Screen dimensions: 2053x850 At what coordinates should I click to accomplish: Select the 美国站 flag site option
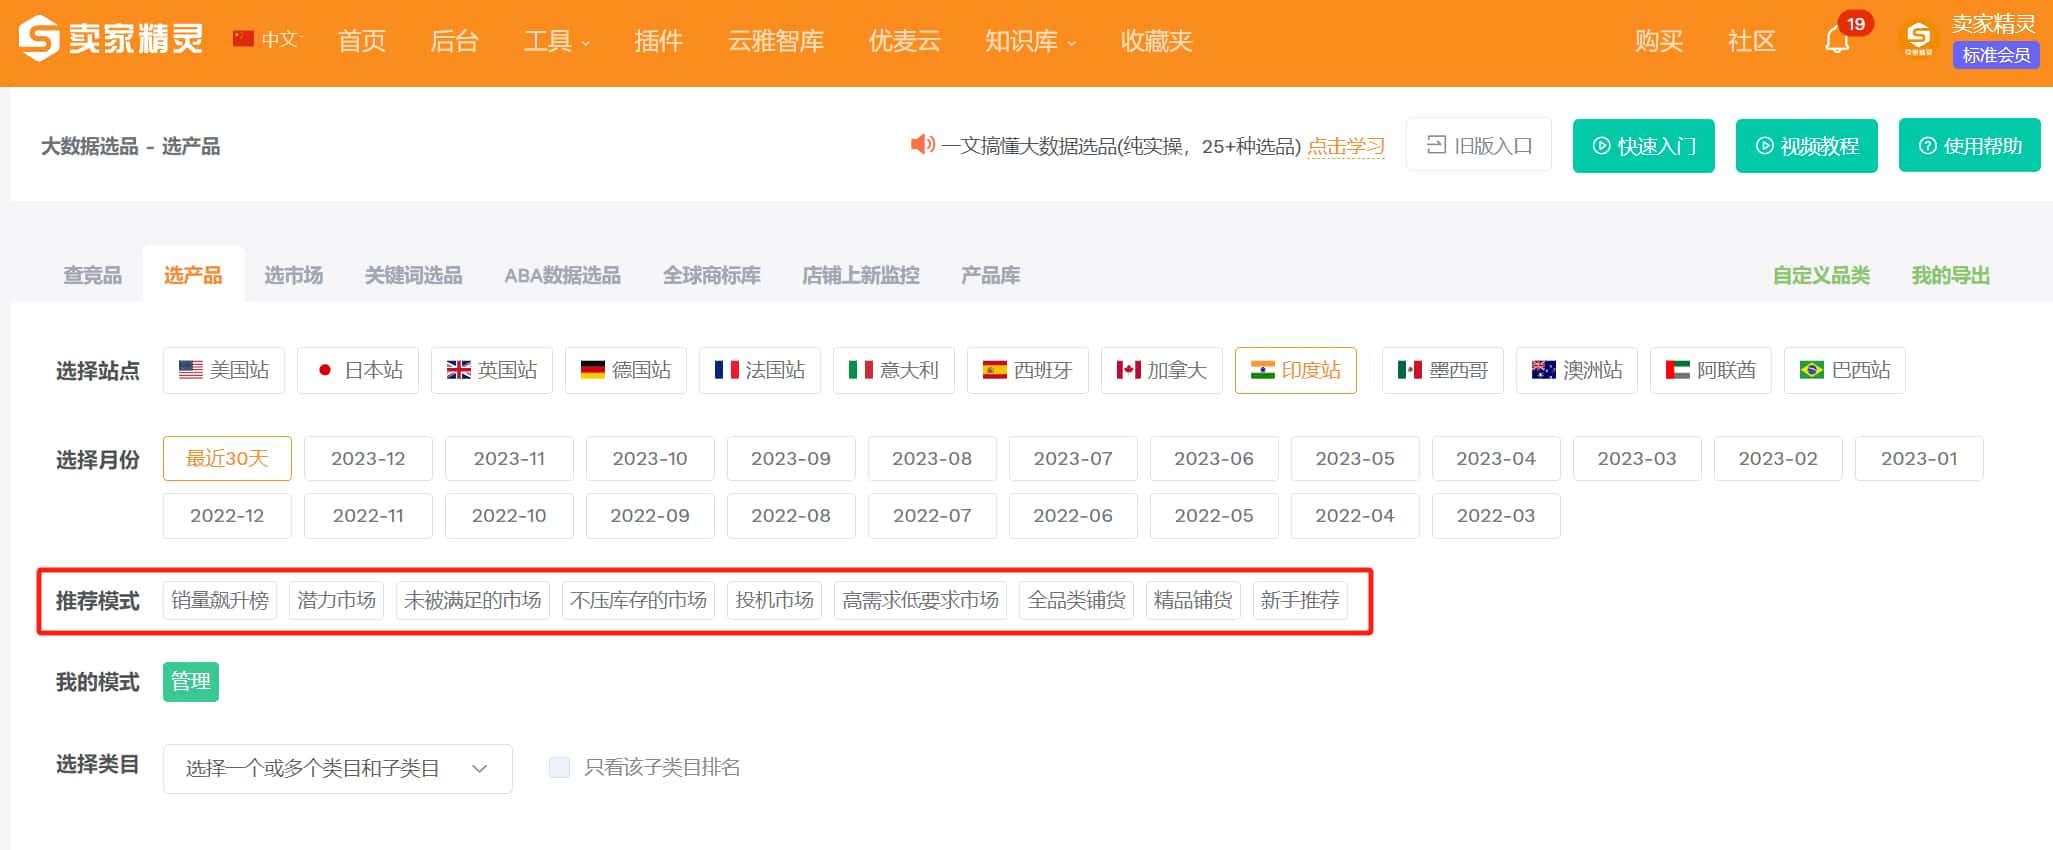pos(224,370)
